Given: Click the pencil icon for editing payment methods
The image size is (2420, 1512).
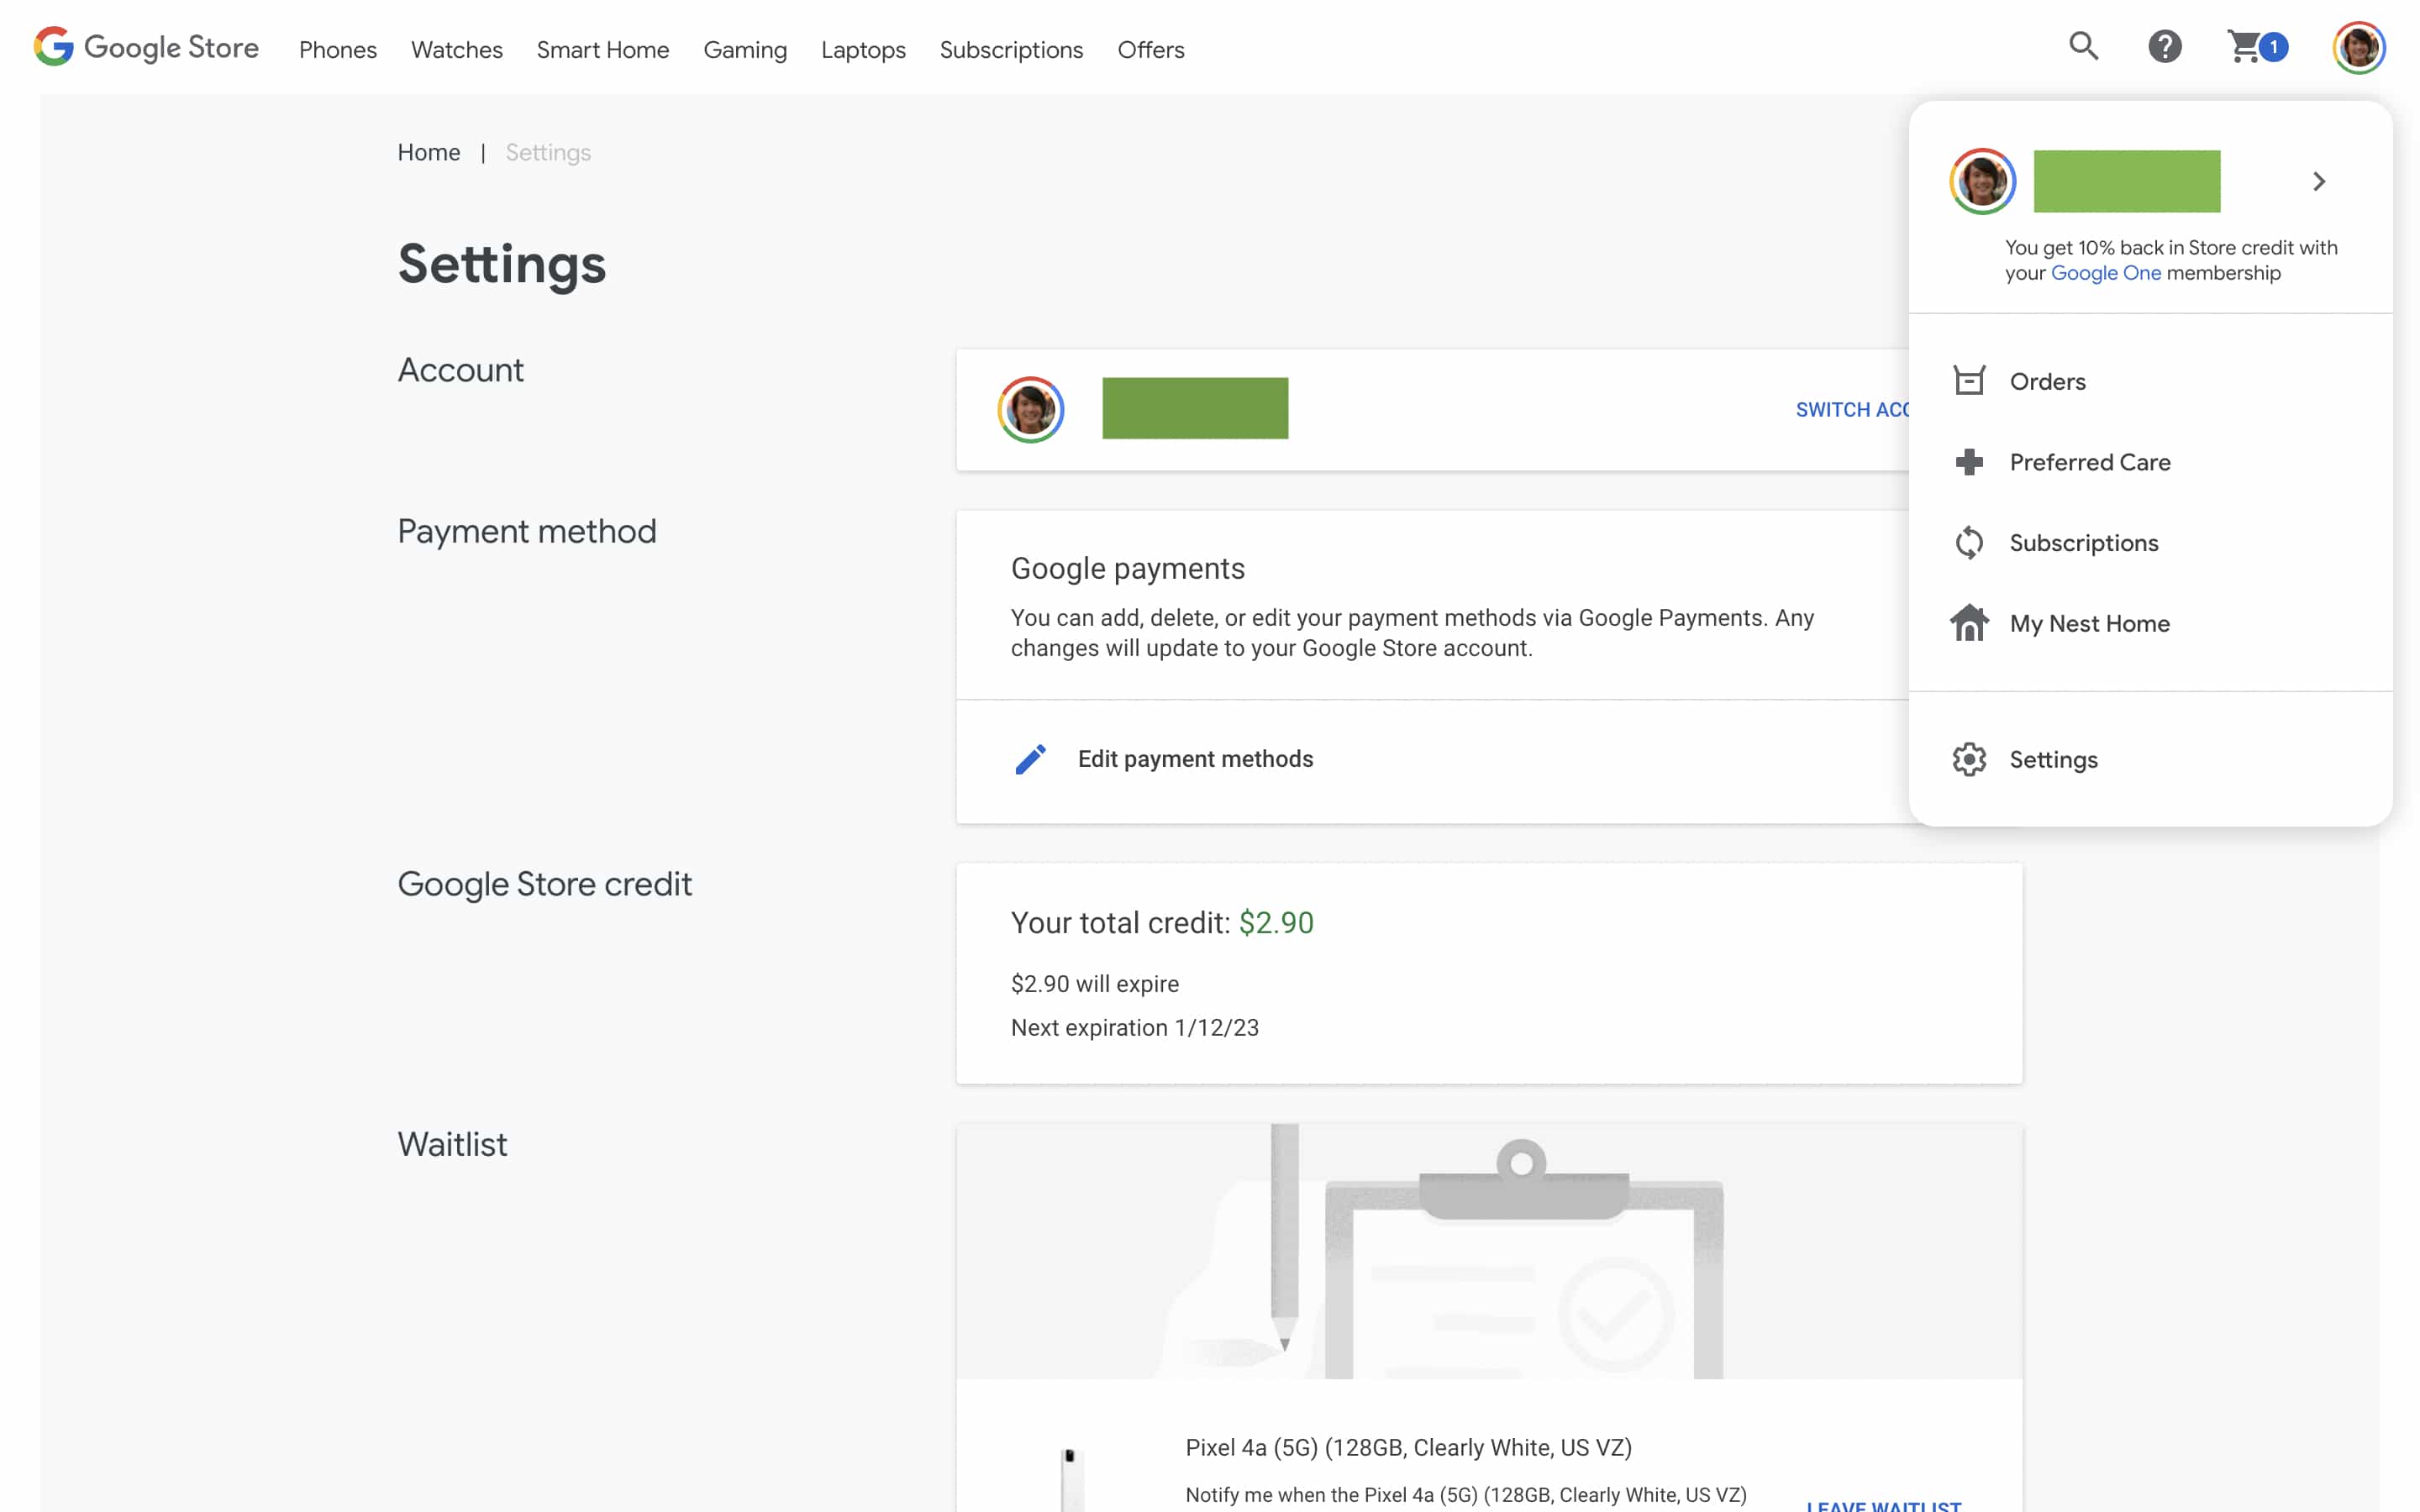Looking at the screenshot, I should click(x=1030, y=760).
